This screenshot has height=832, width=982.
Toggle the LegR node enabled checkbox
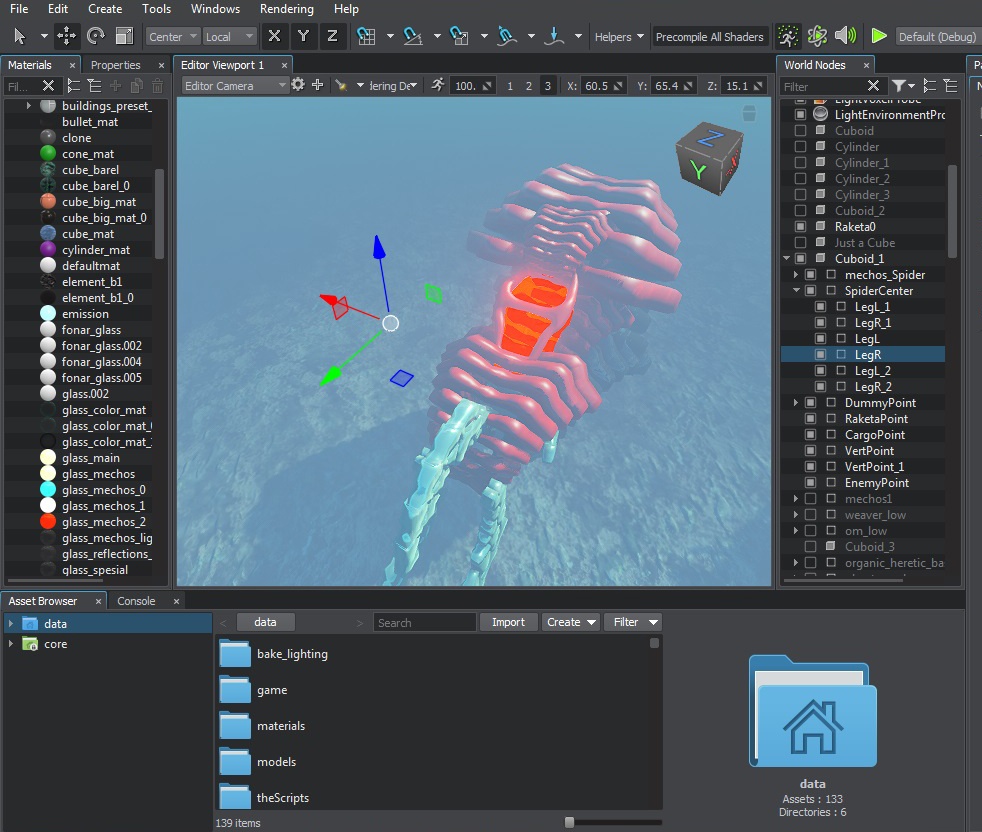[820, 355]
